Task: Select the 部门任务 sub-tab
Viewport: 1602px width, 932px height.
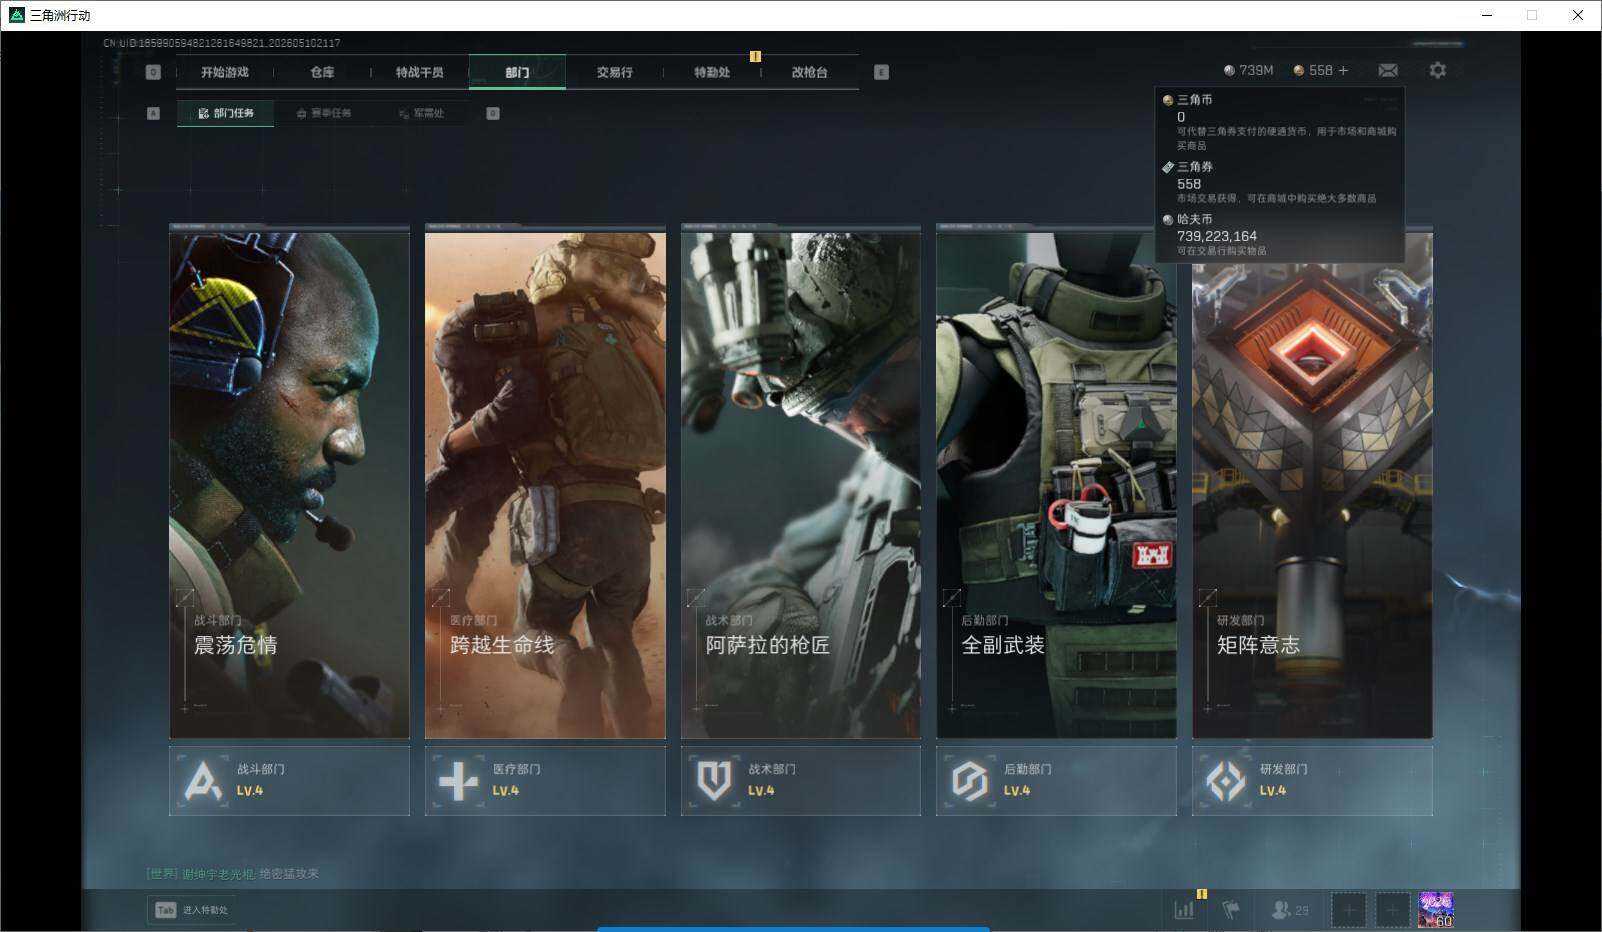Action: click(226, 113)
